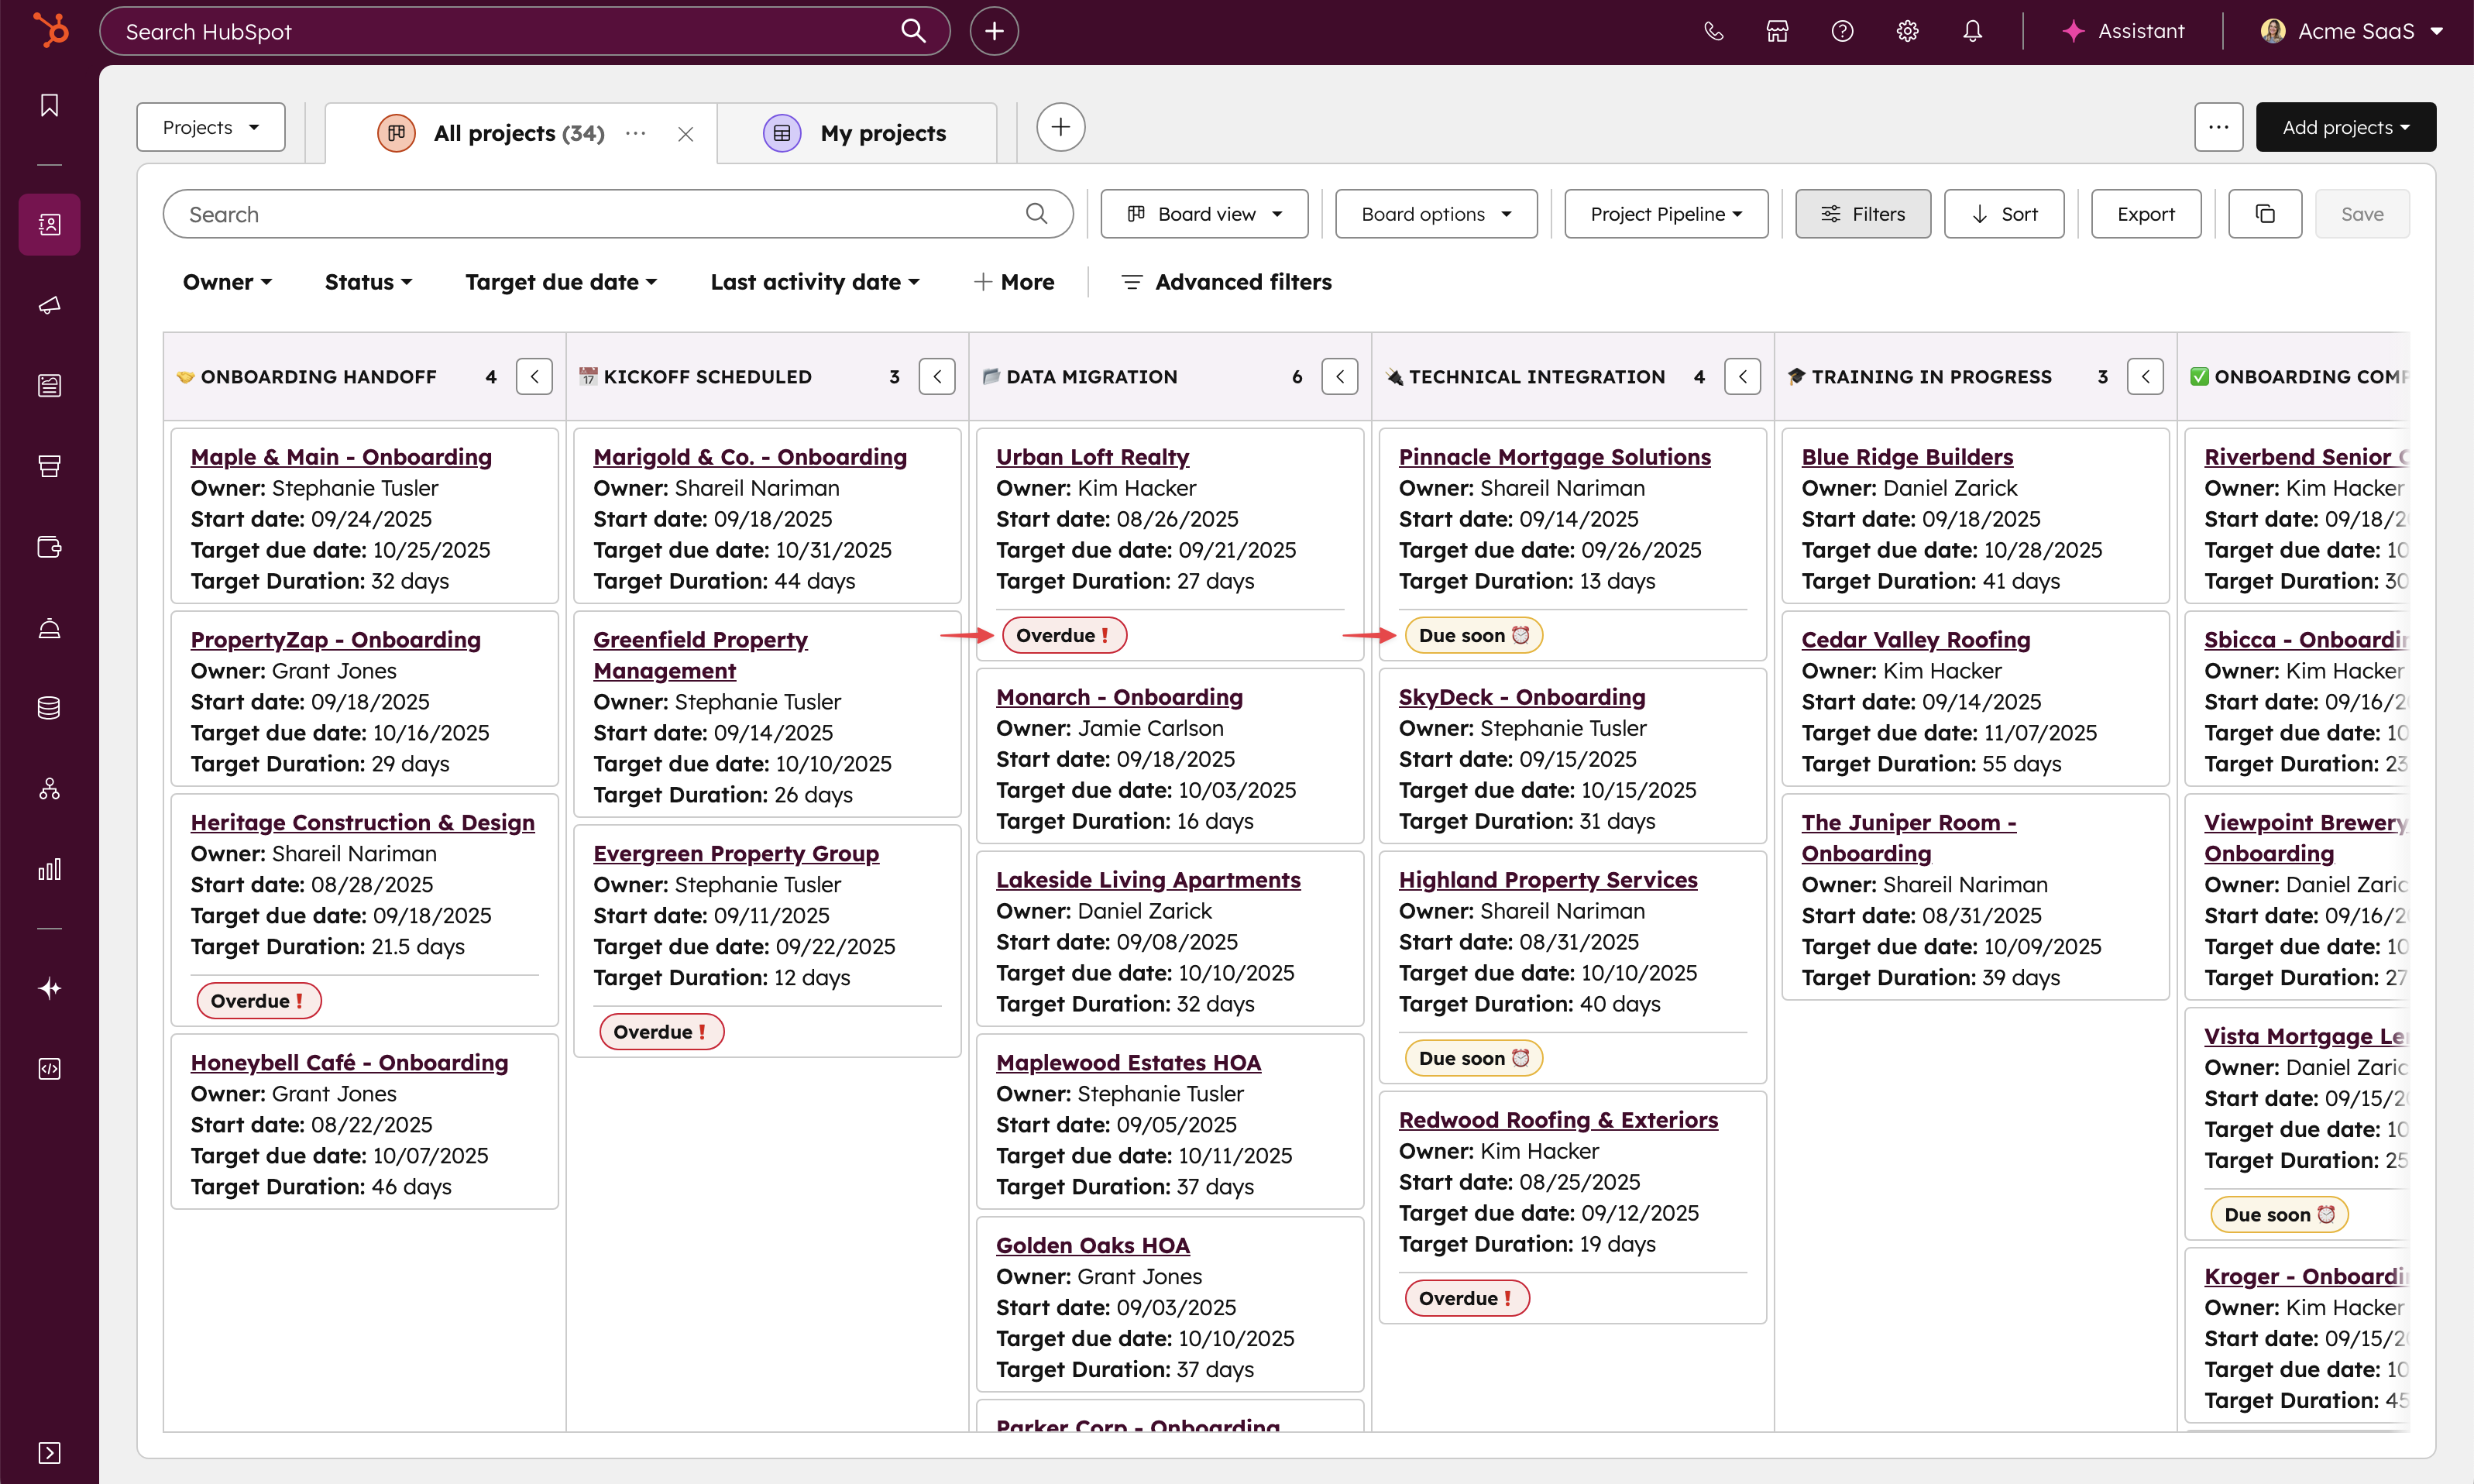Open the Reporting bar chart sidebar icon
Screen dimensions: 2474x1484
pyautogui.click(x=49, y=869)
